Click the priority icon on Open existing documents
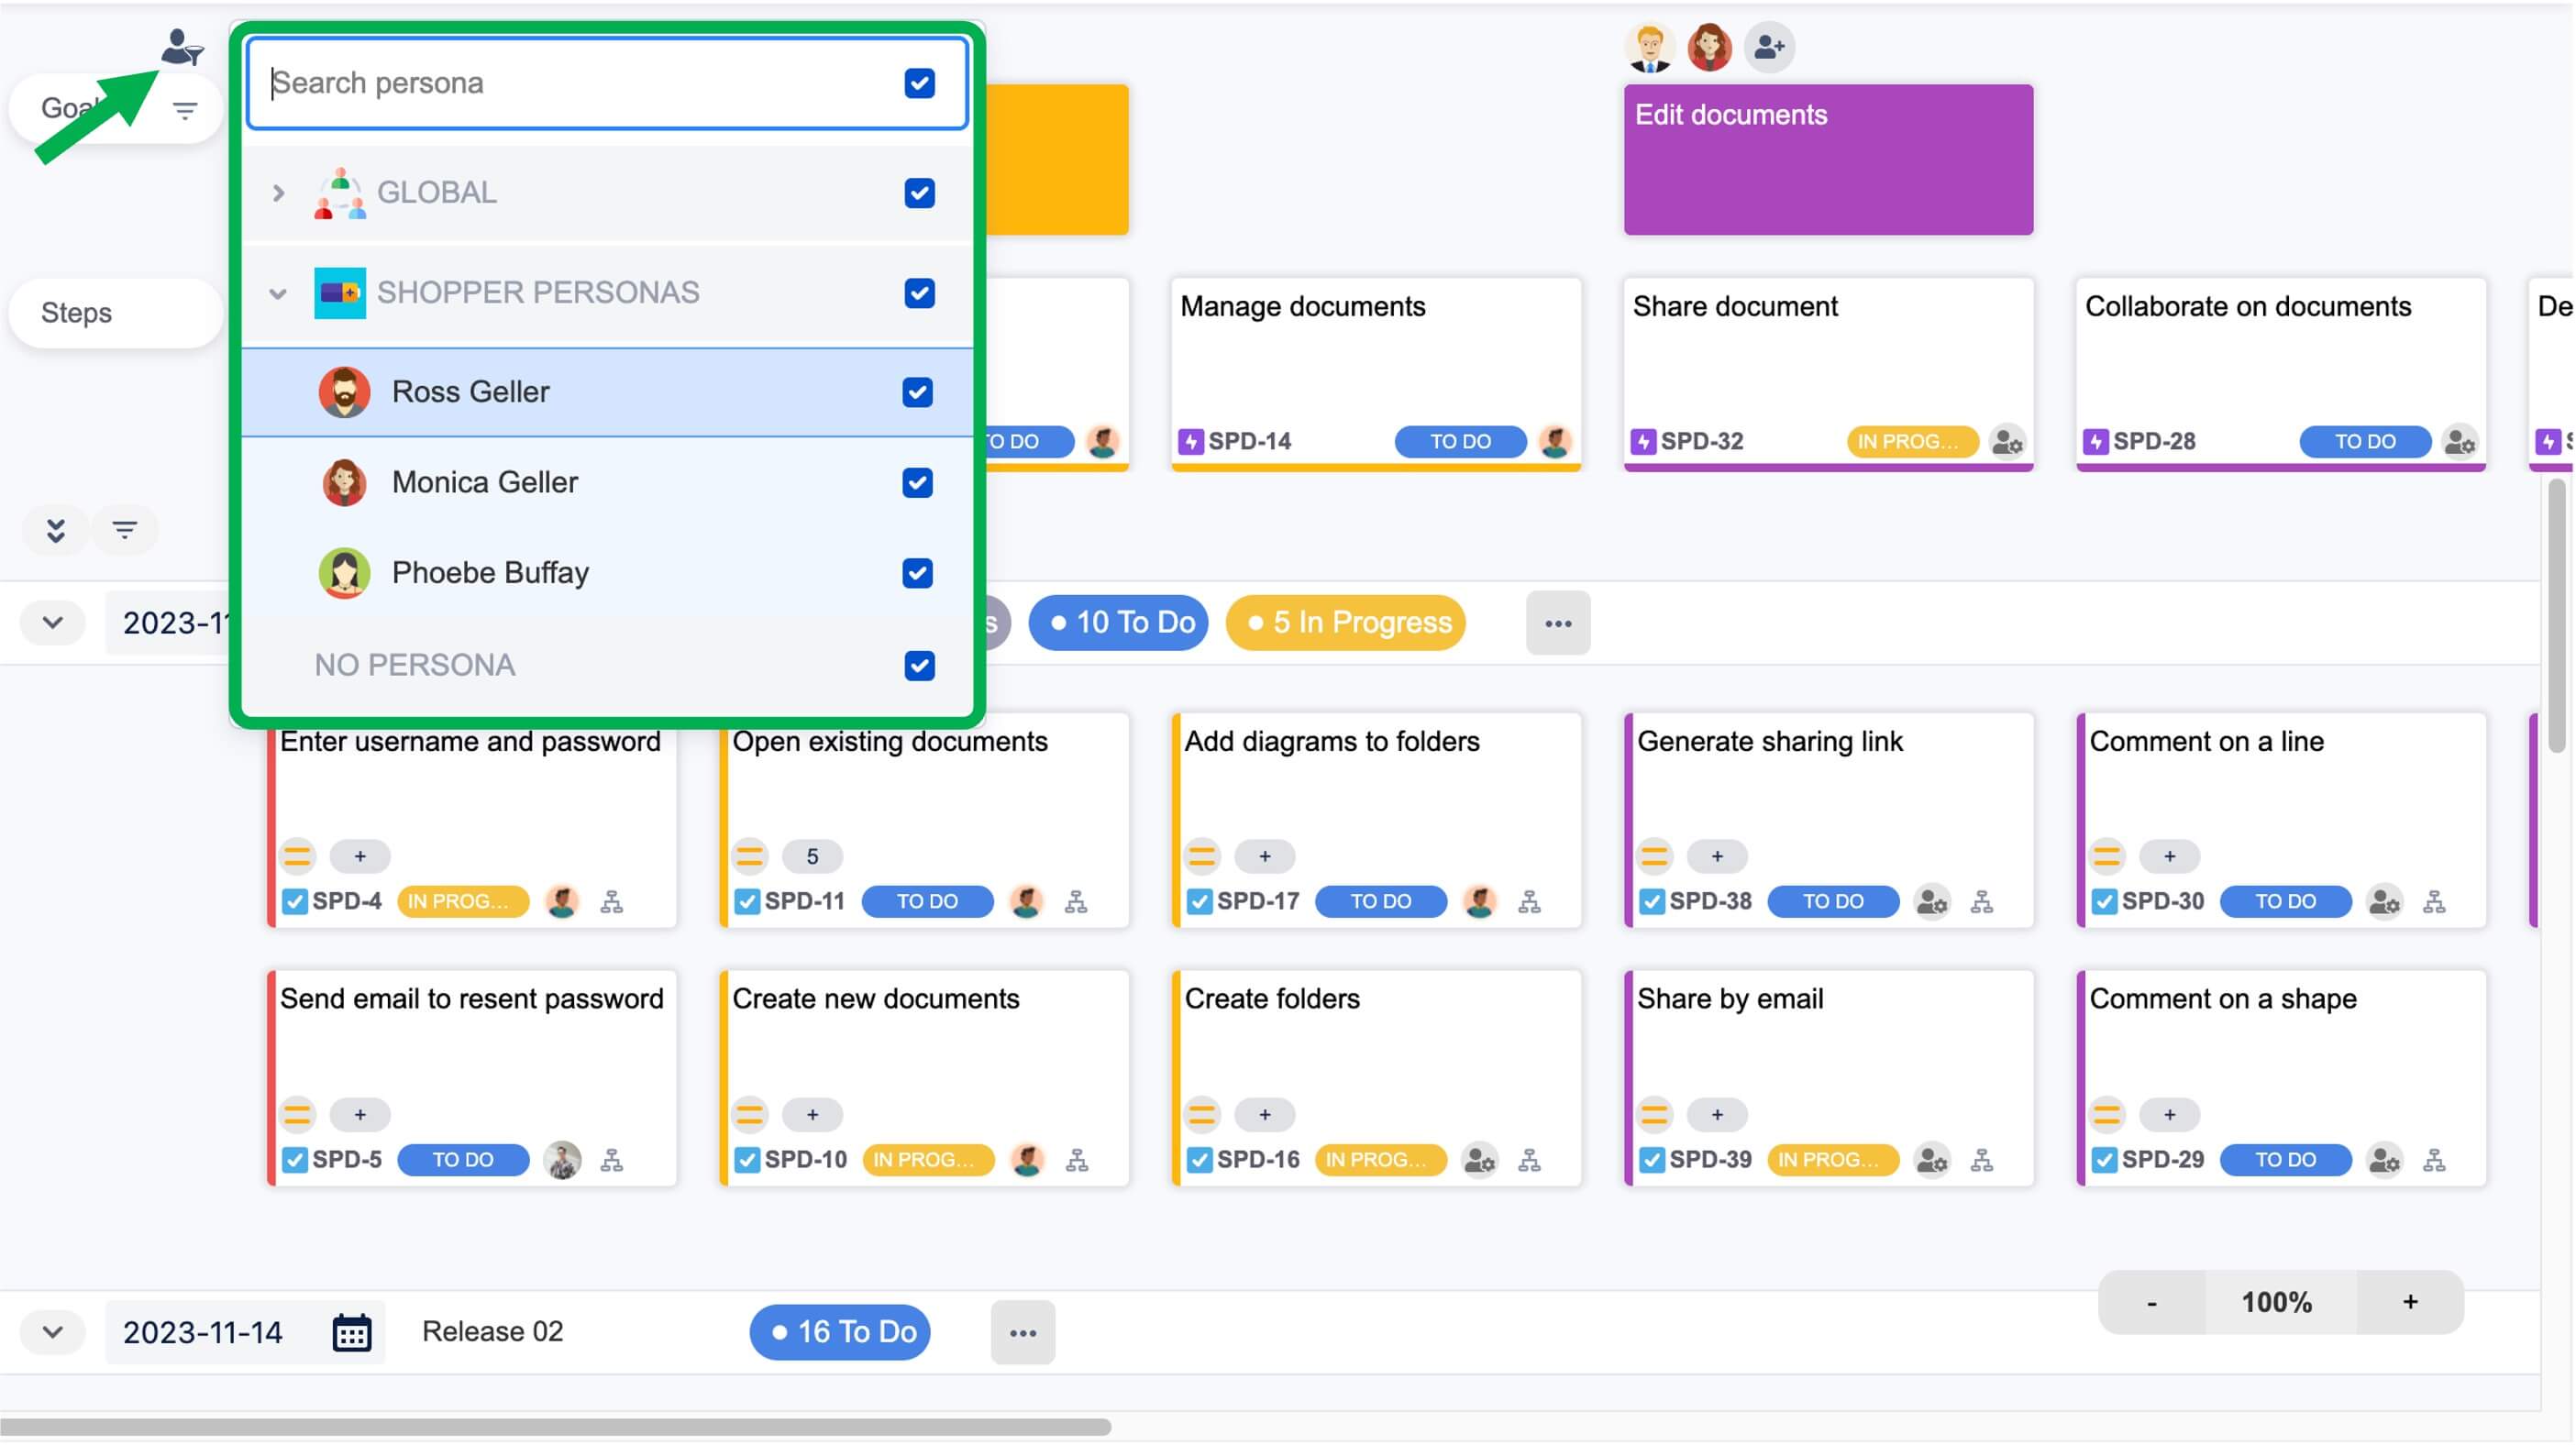The width and height of the screenshot is (2576, 1445). coord(750,857)
